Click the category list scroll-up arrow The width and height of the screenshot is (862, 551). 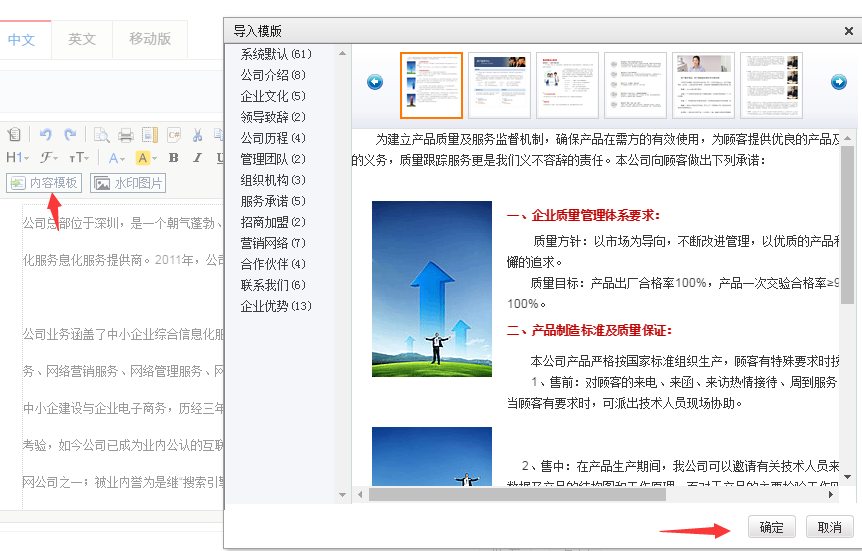pyautogui.click(x=342, y=53)
